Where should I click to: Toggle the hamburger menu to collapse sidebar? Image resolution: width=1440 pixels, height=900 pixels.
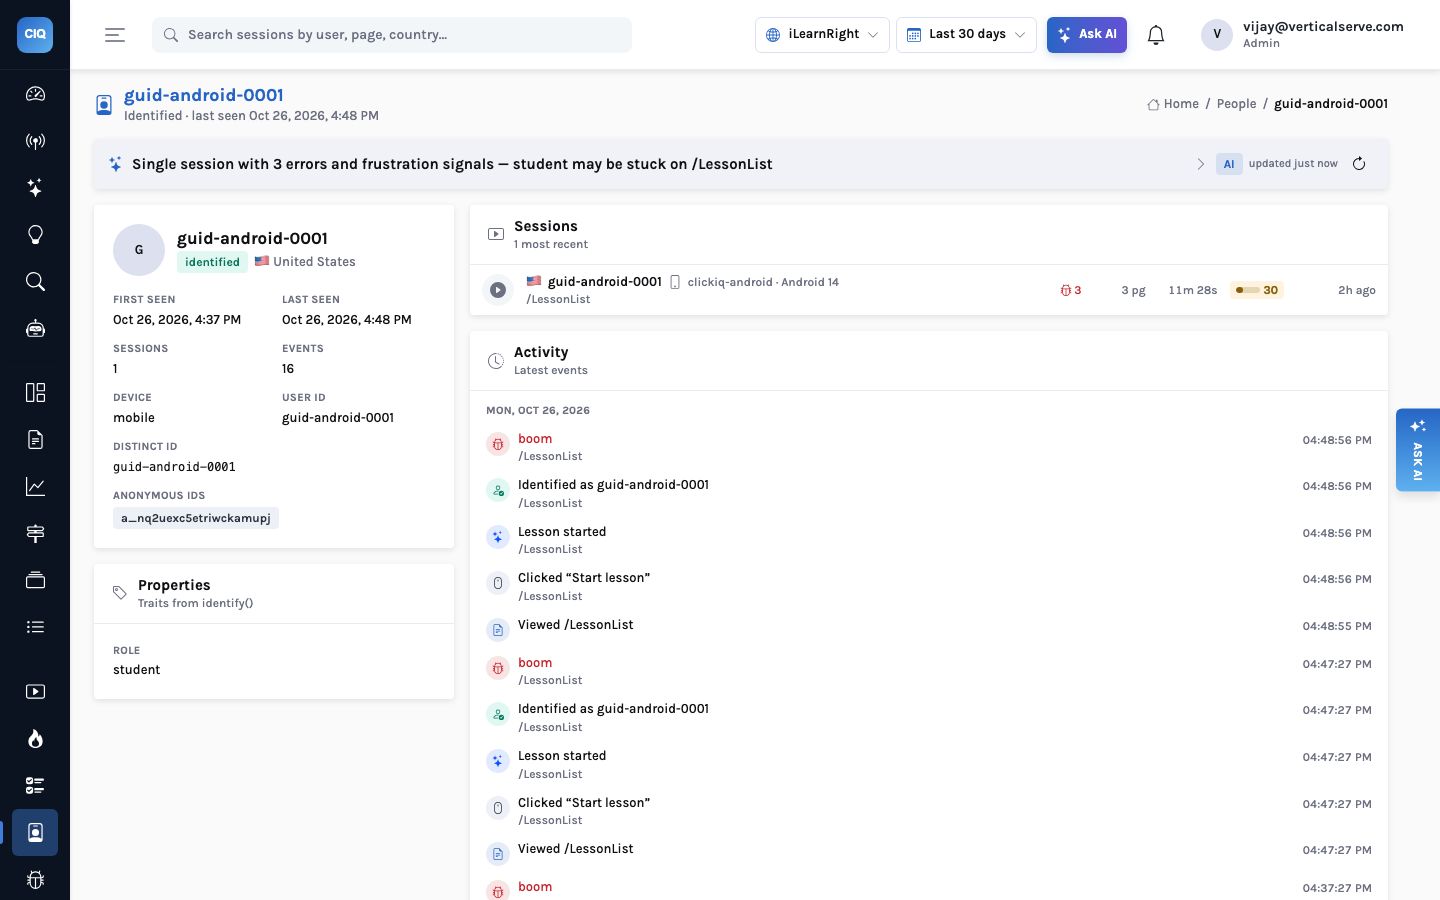coord(115,35)
